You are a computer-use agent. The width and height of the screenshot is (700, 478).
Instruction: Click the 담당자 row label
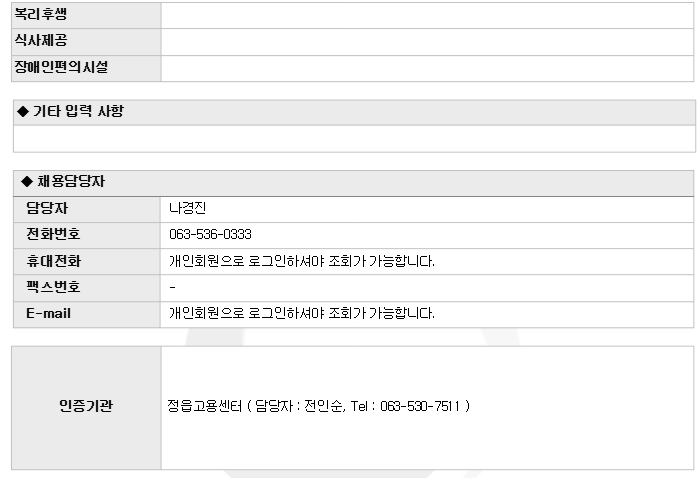[x=47, y=208]
